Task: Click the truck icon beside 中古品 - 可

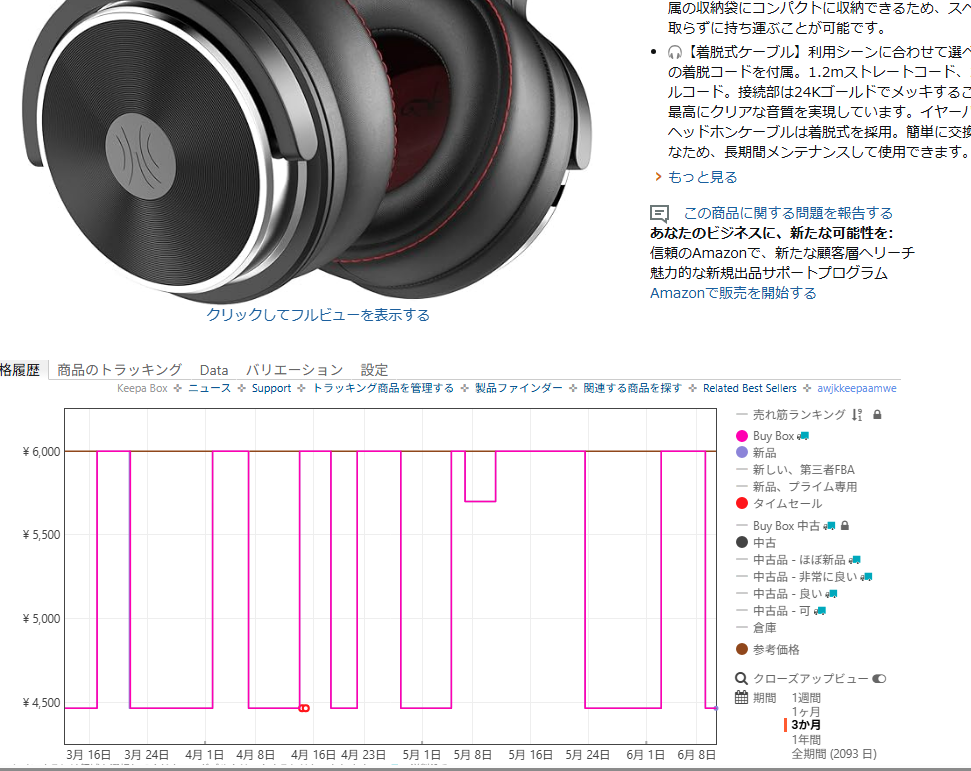Action: [x=820, y=611]
